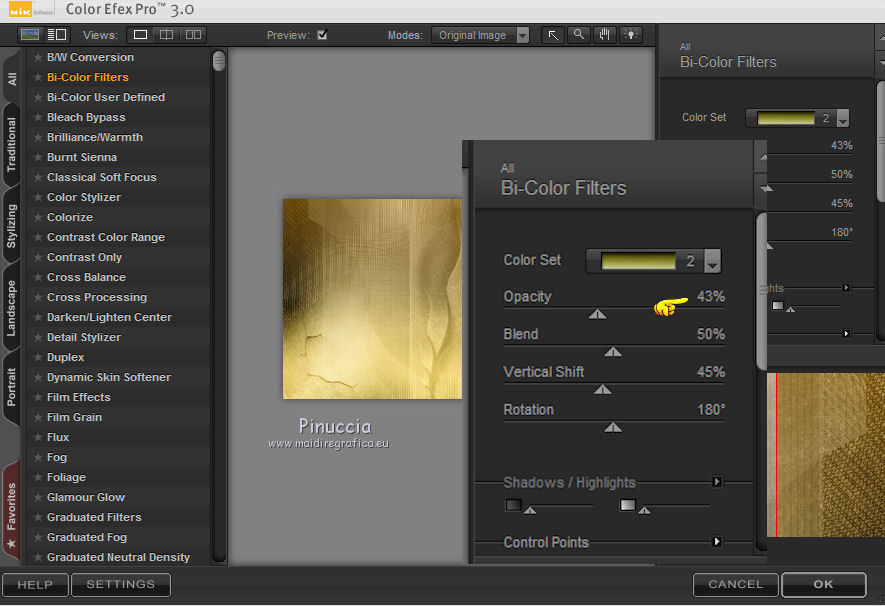
Task: Click the shadows protection slider handle in enlarged panel
Action: click(529, 510)
